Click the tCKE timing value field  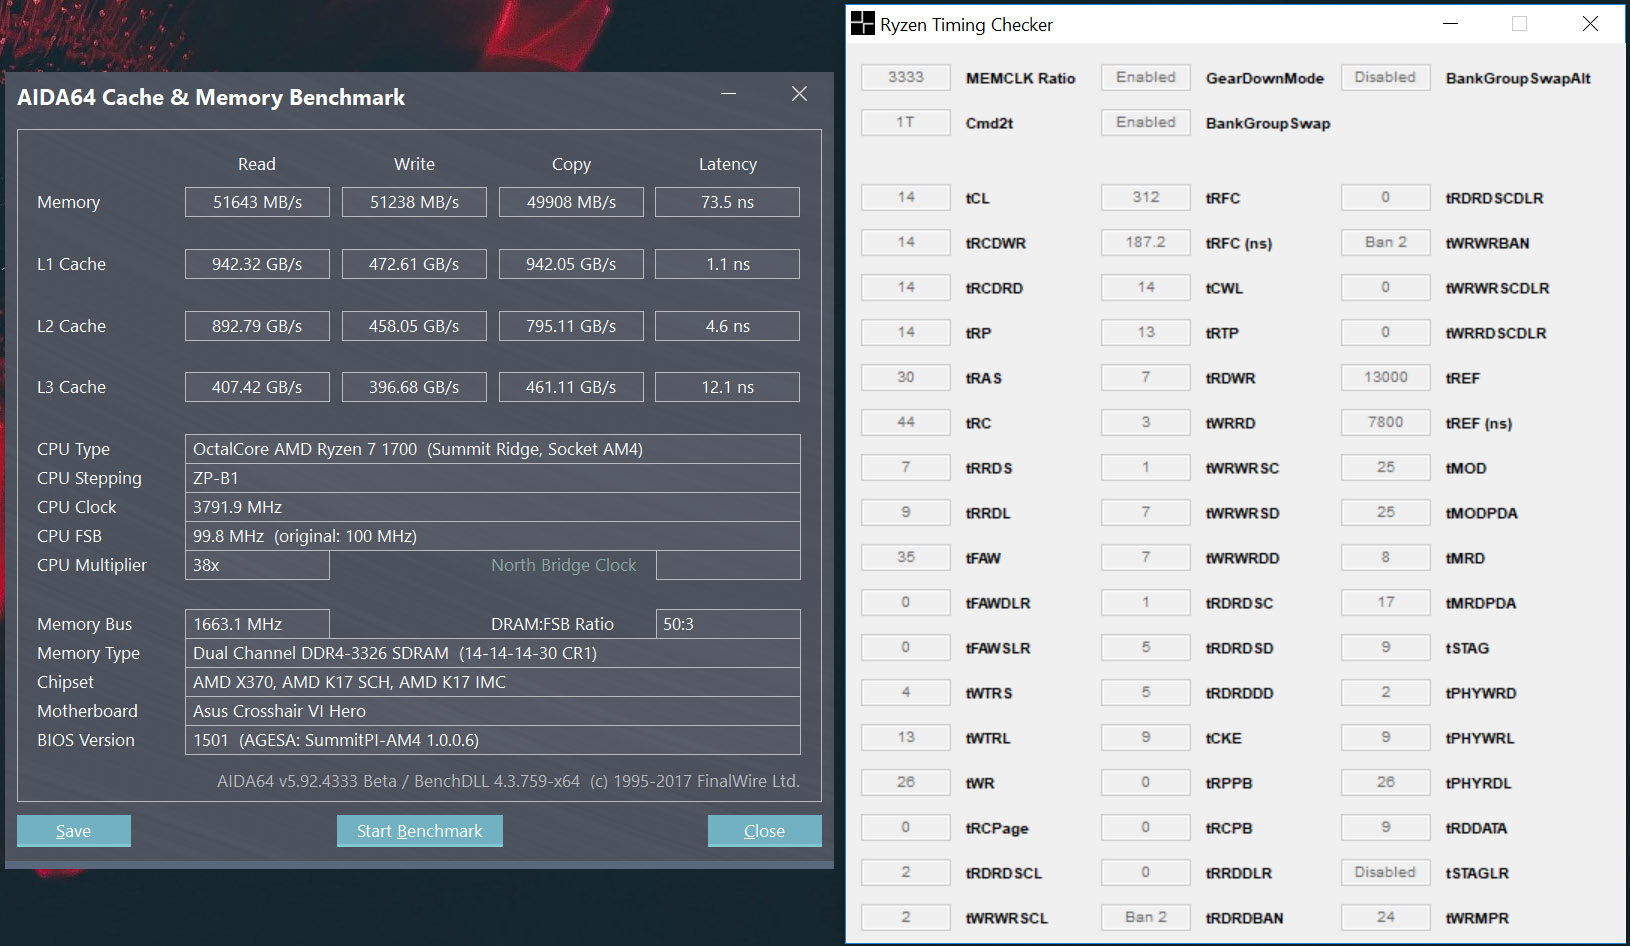(1146, 737)
